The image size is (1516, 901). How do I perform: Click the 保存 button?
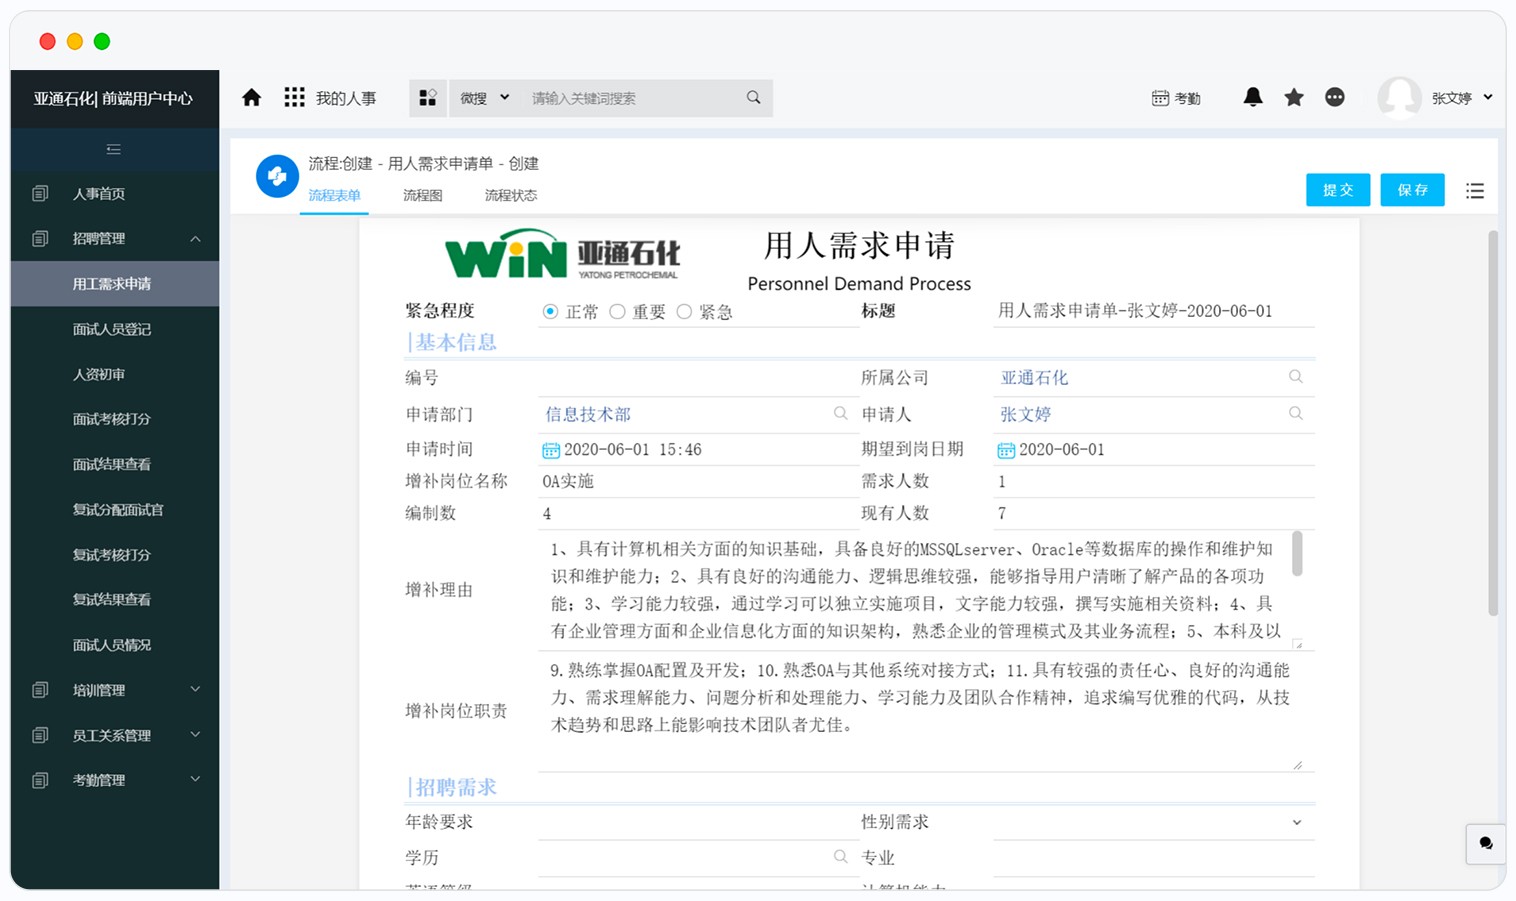pyautogui.click(x=1412, y=190)
